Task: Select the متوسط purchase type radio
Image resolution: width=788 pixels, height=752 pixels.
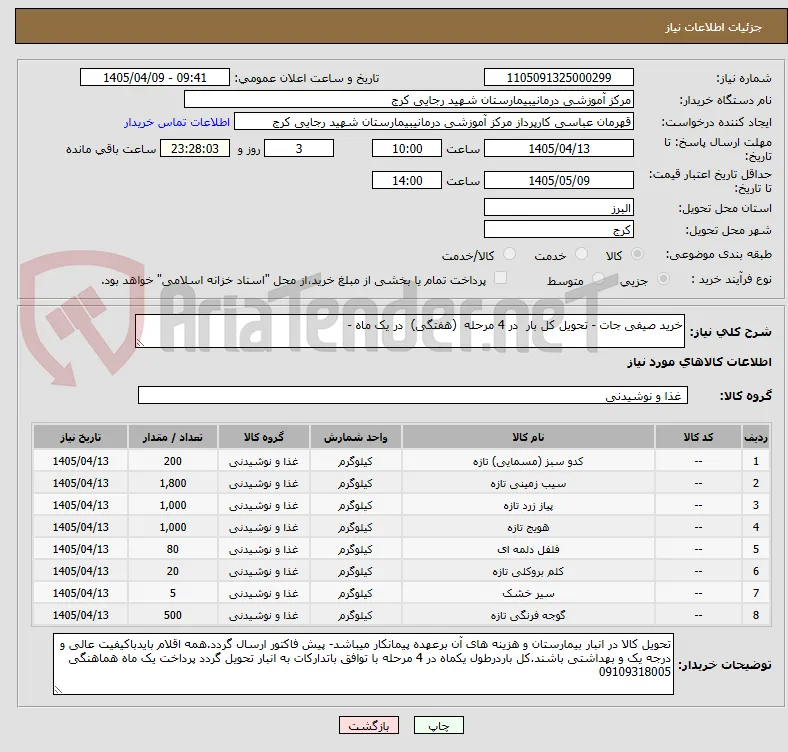Action: coord(598,278)
